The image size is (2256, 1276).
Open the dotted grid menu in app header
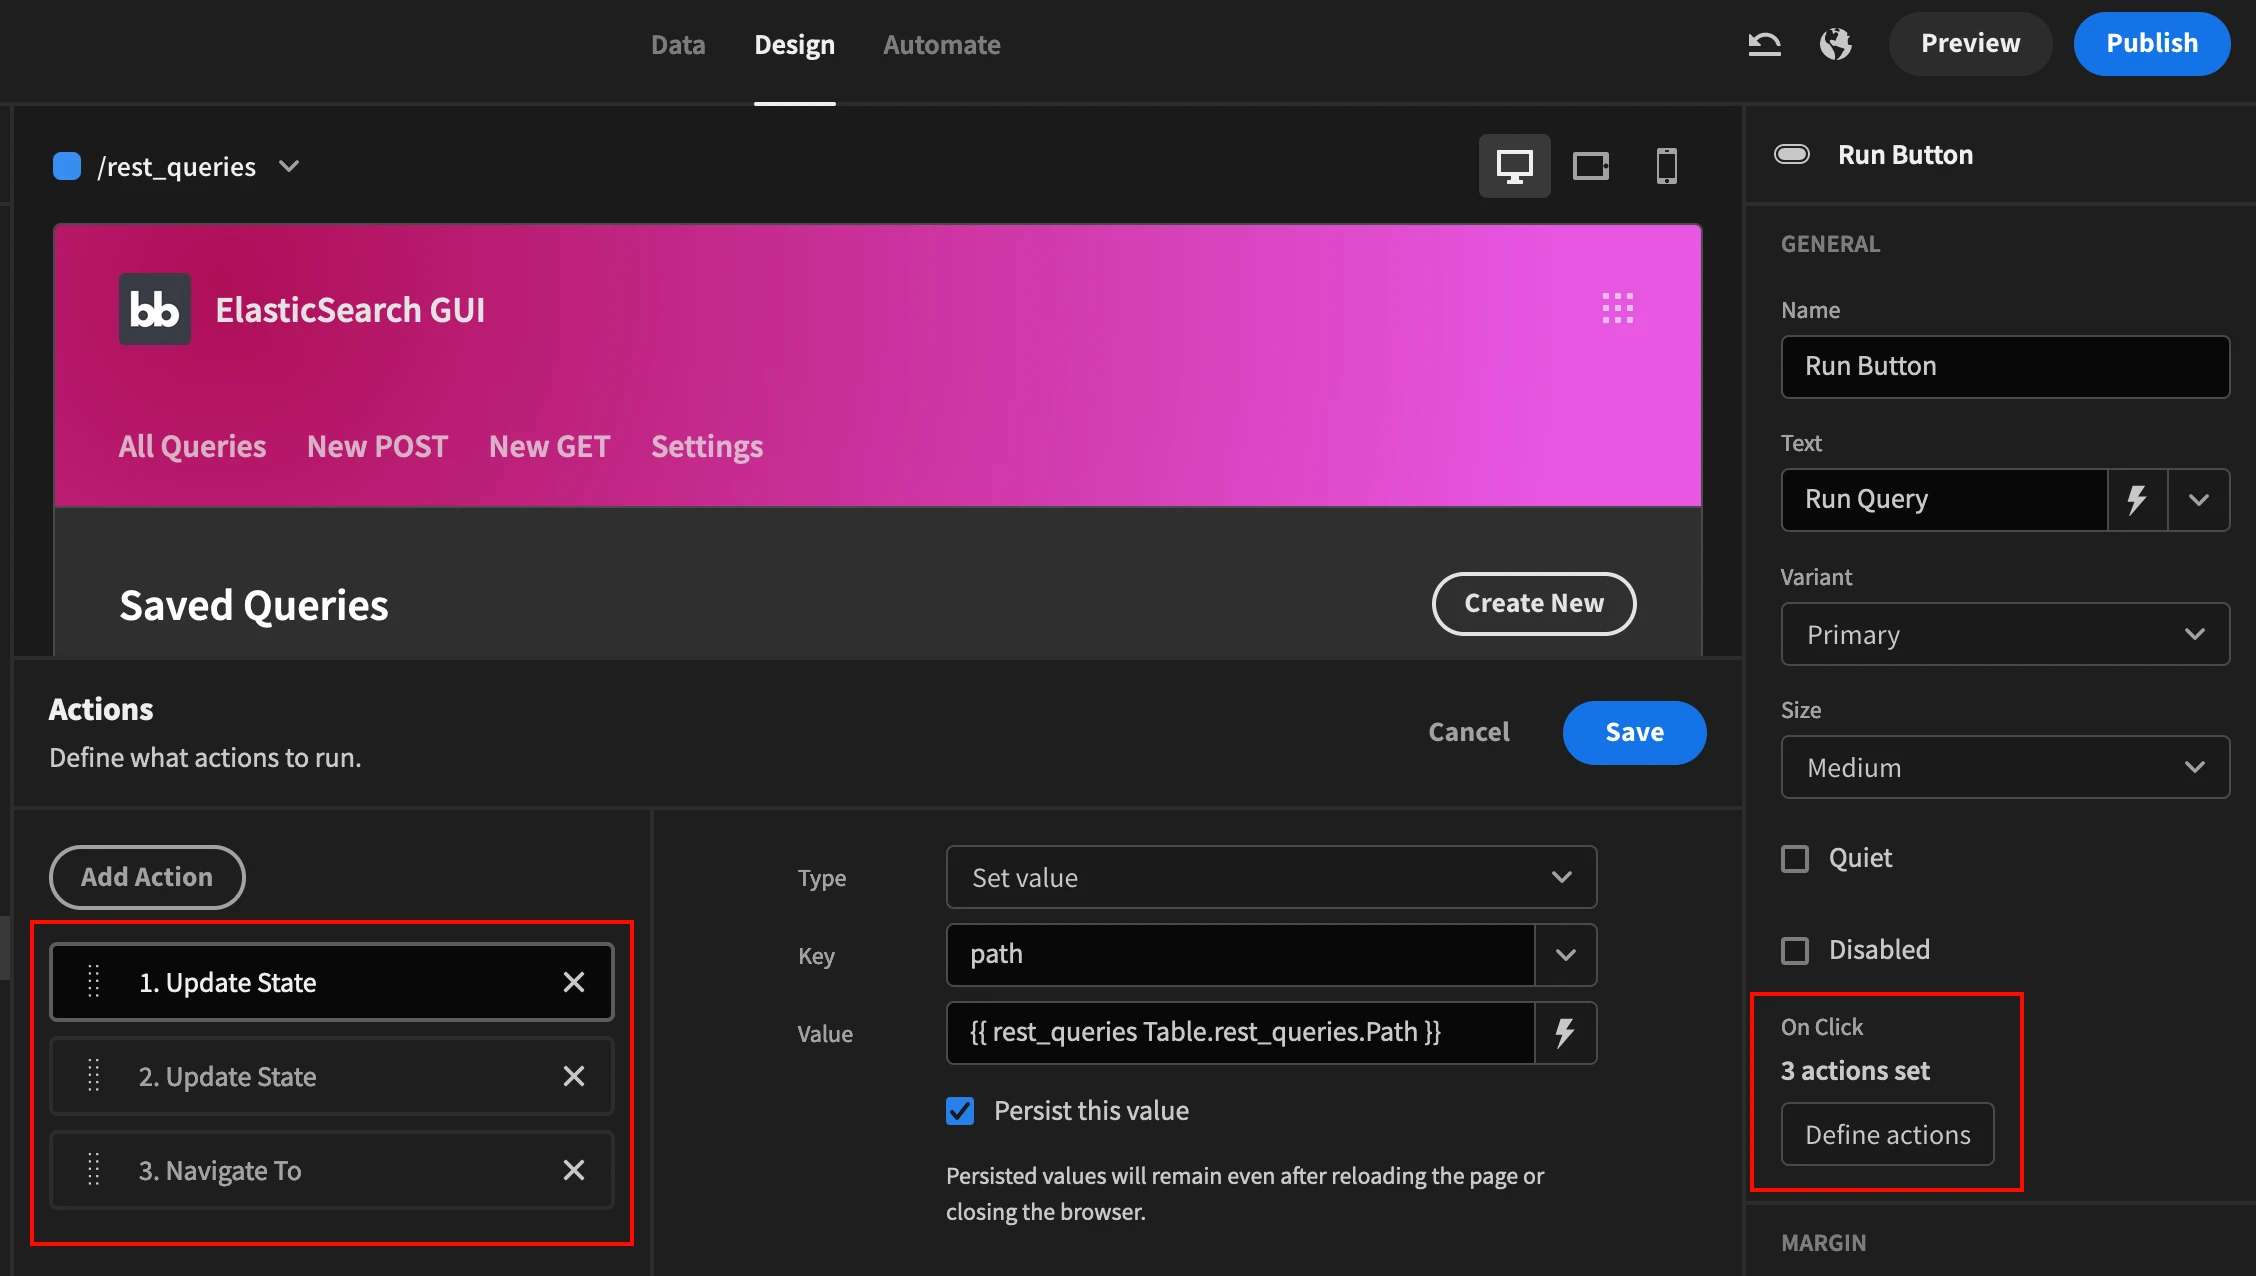[1617, 308]
